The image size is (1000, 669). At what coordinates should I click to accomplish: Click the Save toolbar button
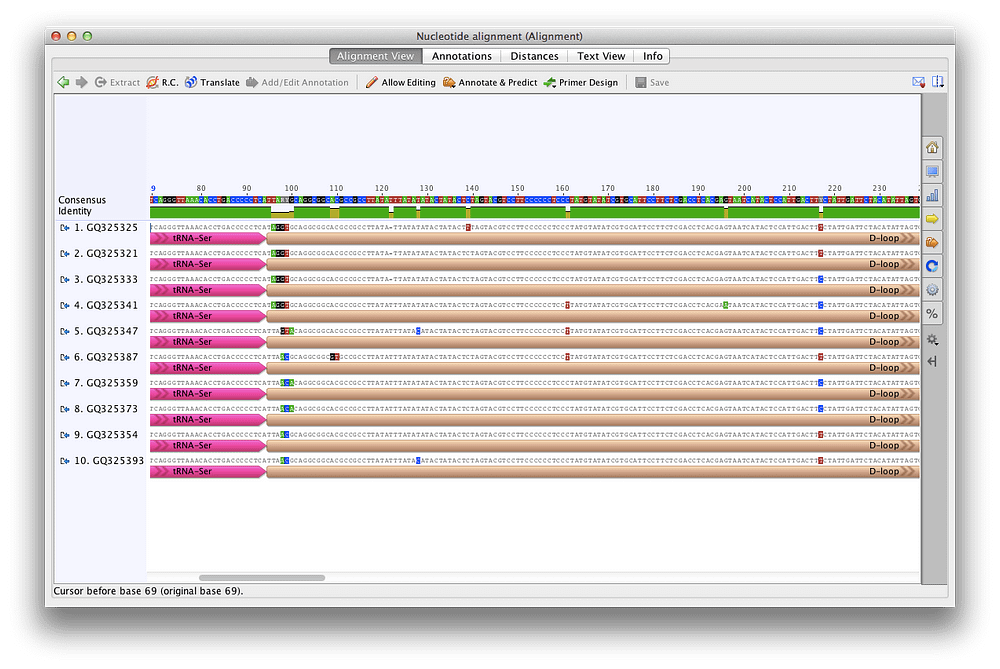coord(652,82)
